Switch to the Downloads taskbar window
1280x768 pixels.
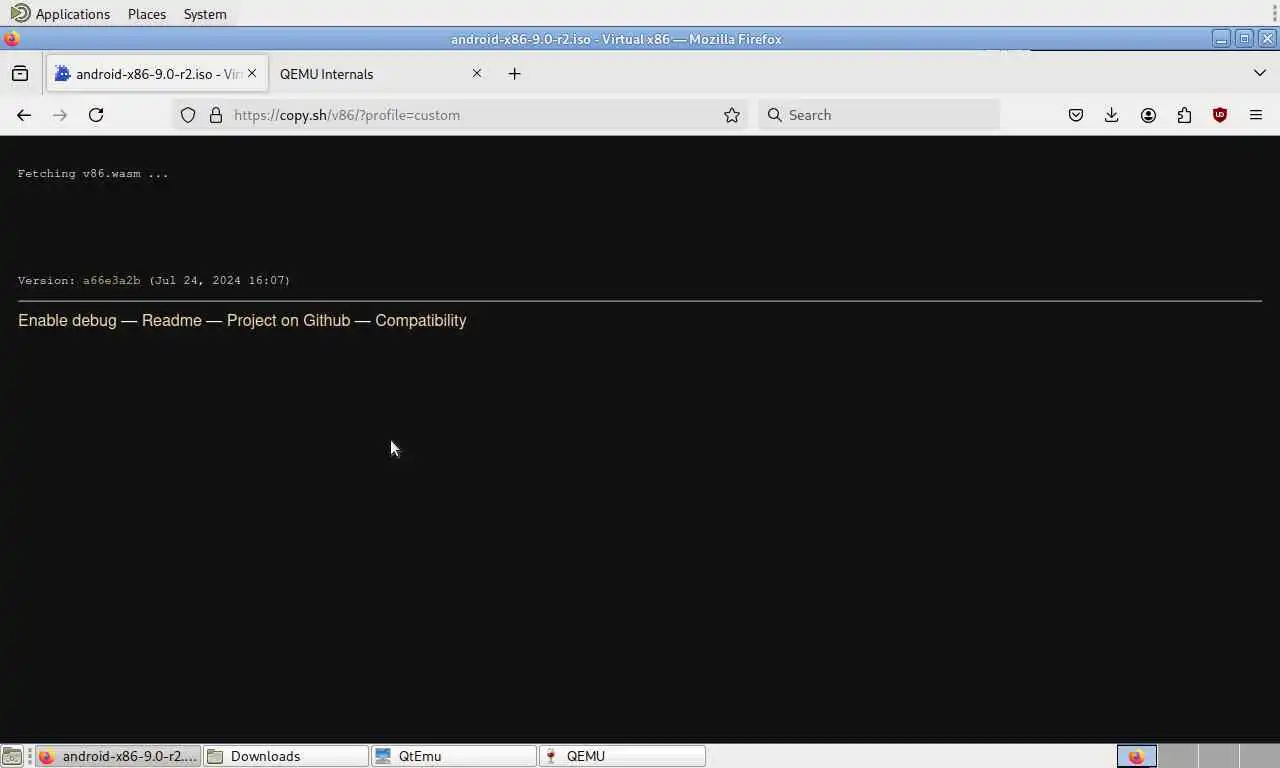click(286, 756)
